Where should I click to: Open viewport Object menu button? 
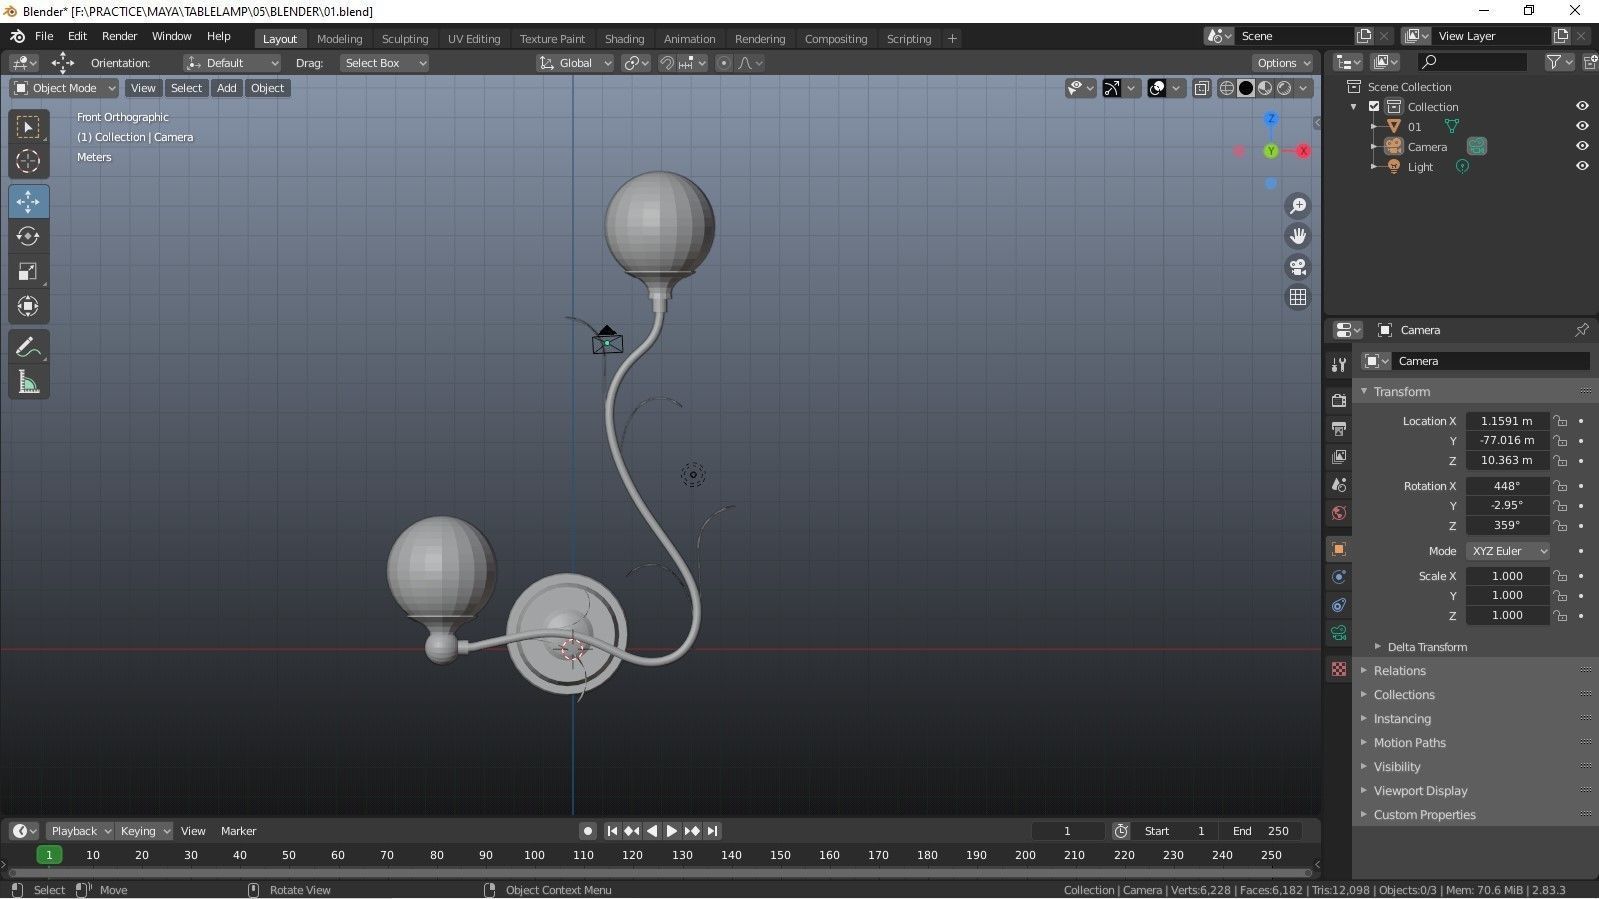(267, 88)
